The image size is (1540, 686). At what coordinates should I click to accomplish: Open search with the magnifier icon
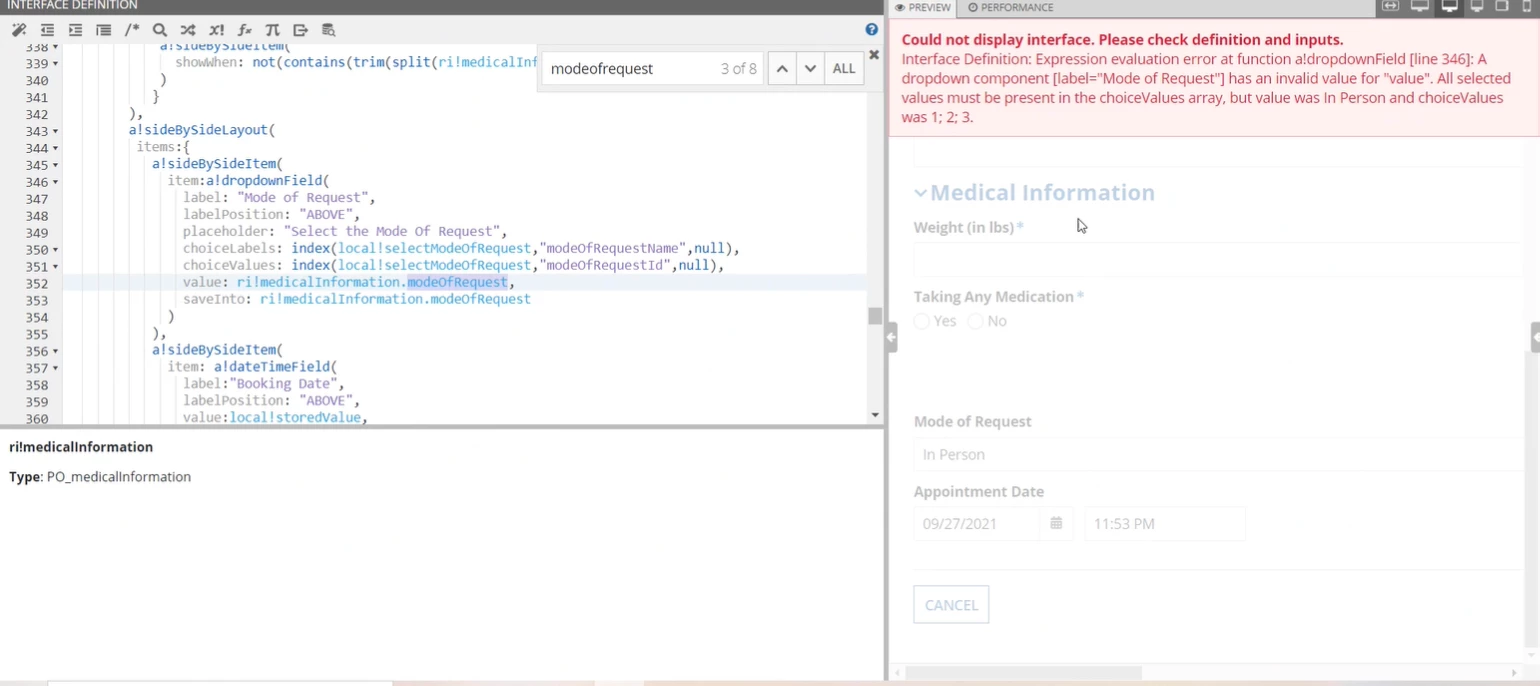(x=160, y=31)
